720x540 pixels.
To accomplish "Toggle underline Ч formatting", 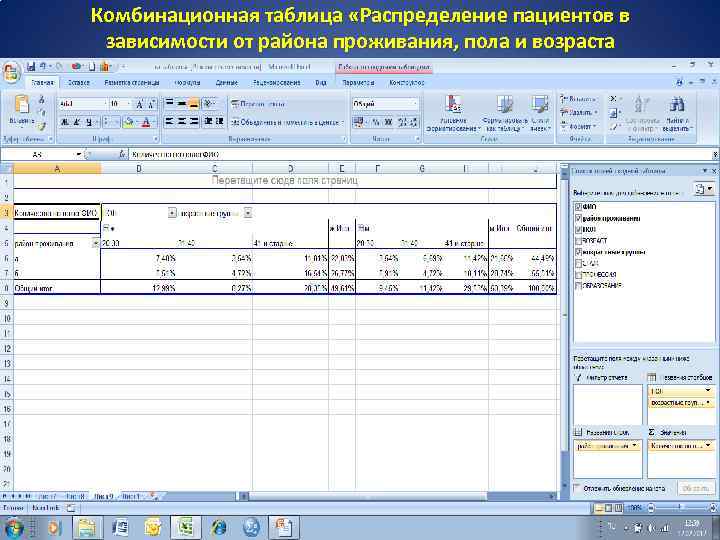I will pos(89,122).
